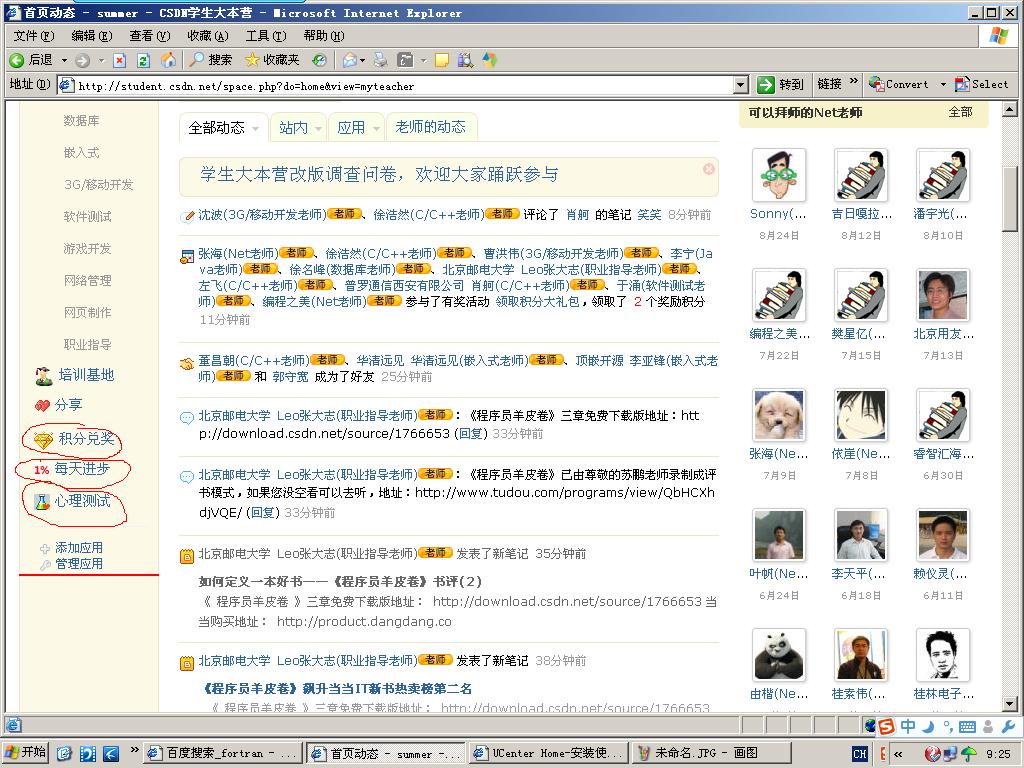Open the Convert dropdown arrow
Screen dimensions: 1024x768
(x=943, y=84)
